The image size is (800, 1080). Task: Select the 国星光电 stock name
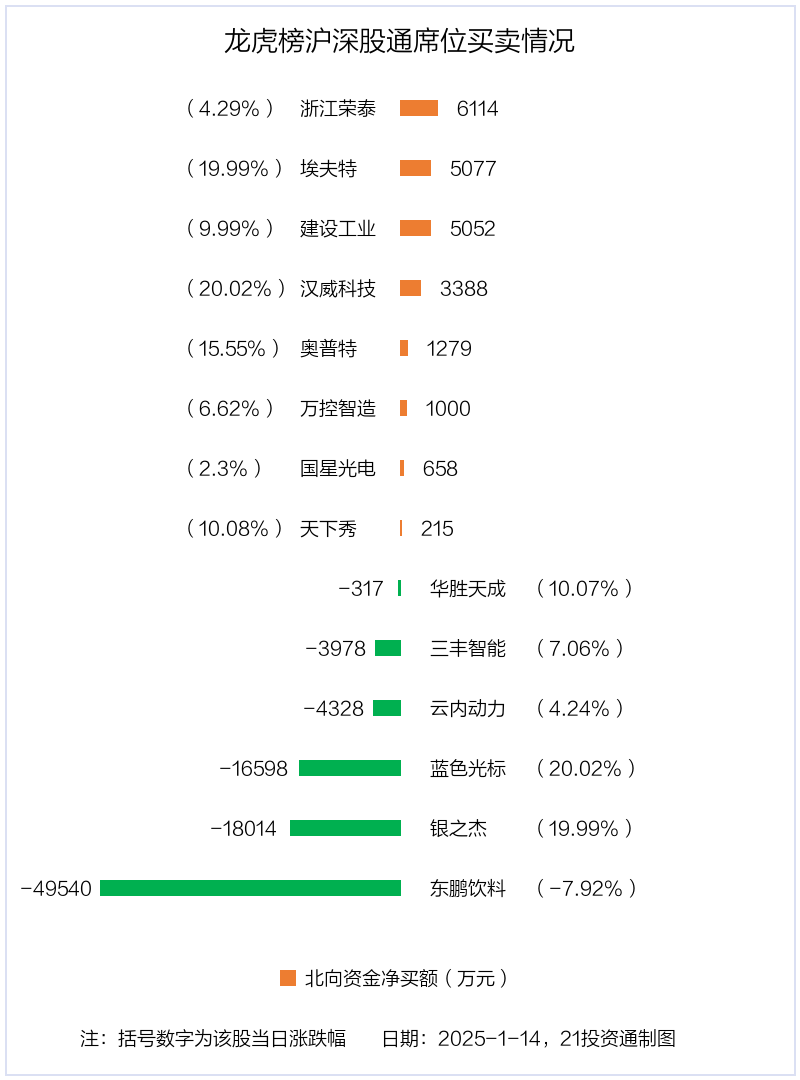point(338,469)
